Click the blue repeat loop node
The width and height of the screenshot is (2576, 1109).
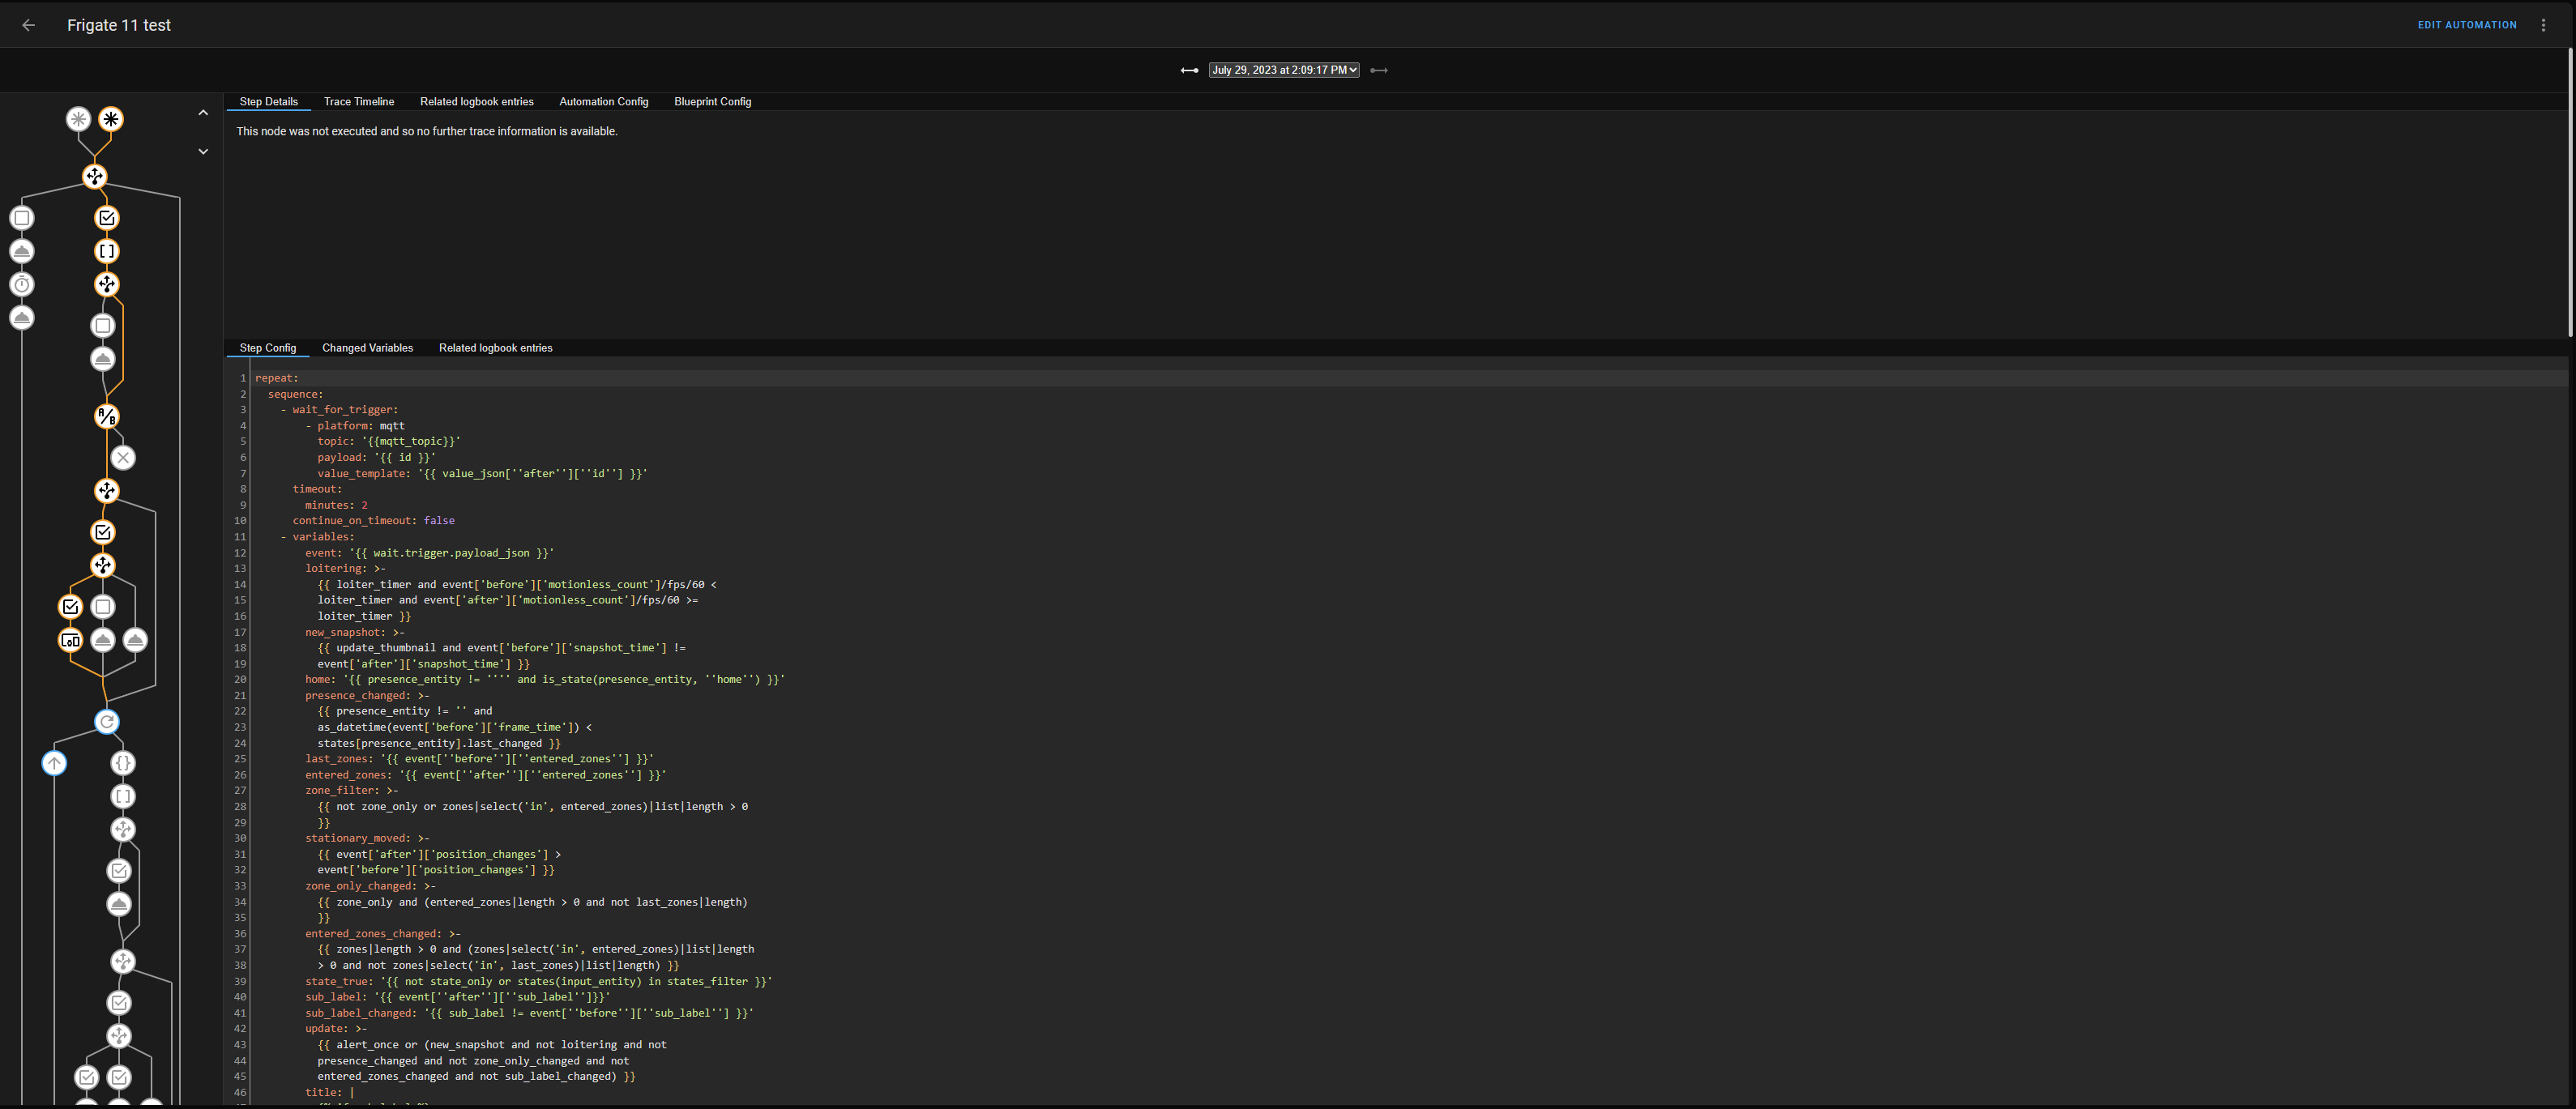[107, 721]
